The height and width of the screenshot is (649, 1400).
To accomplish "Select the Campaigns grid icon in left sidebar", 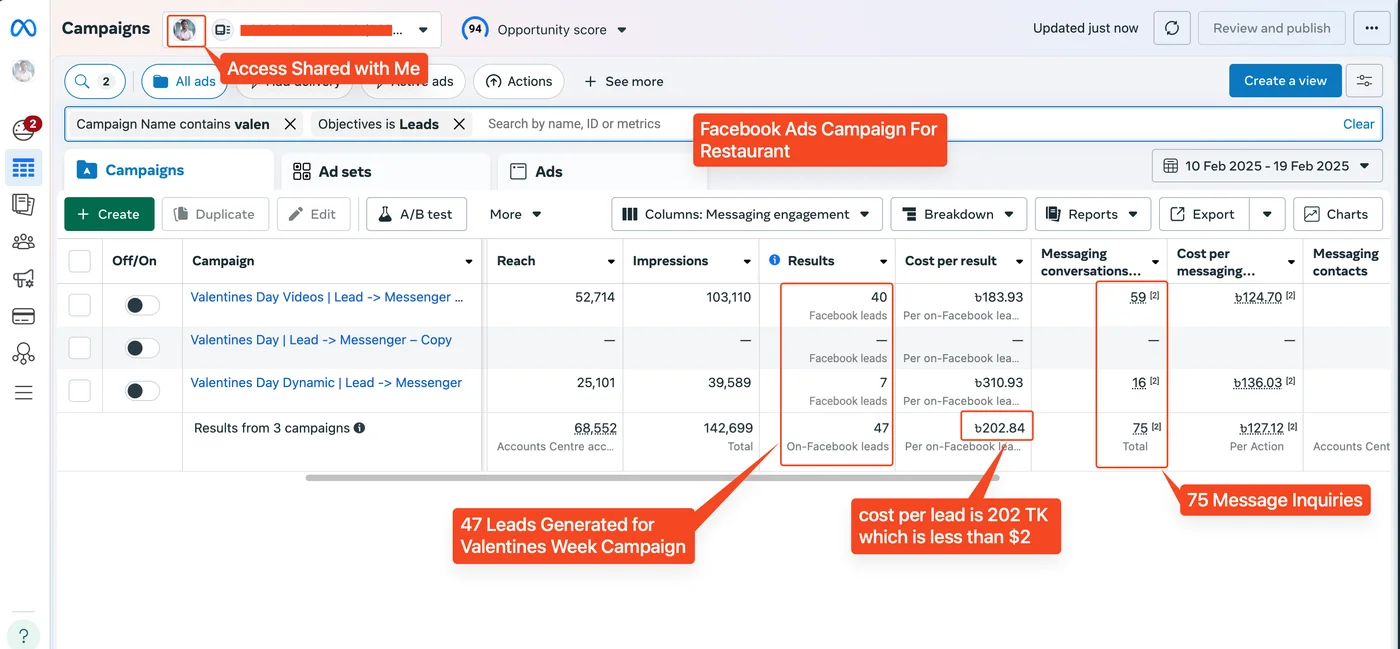I will tap(23, 166).
